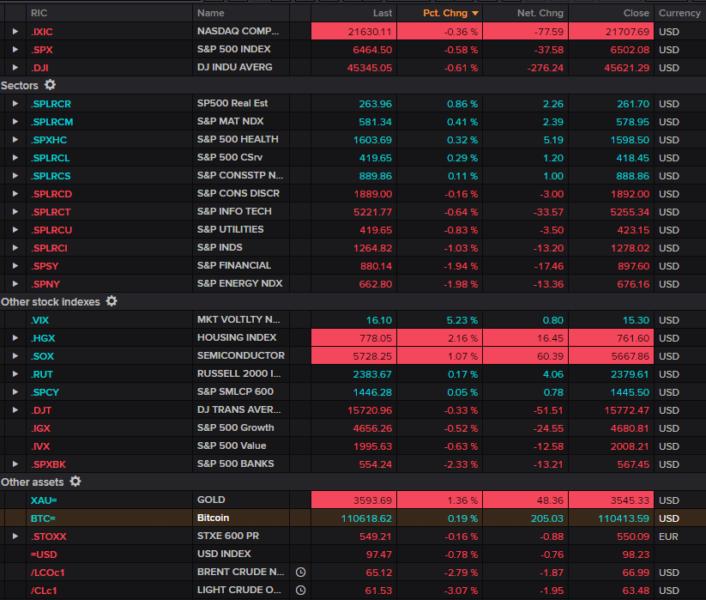Select the USD INDEX name cell
Image resolution: width=706 pixels, height=600 pixels.
(x=224, y=554)
